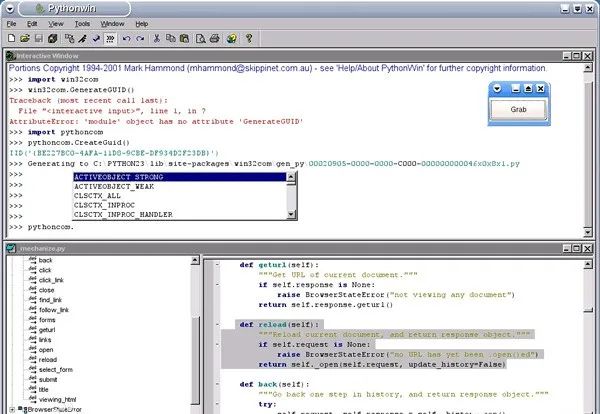Collapse the def geturl fold marker

217,265
